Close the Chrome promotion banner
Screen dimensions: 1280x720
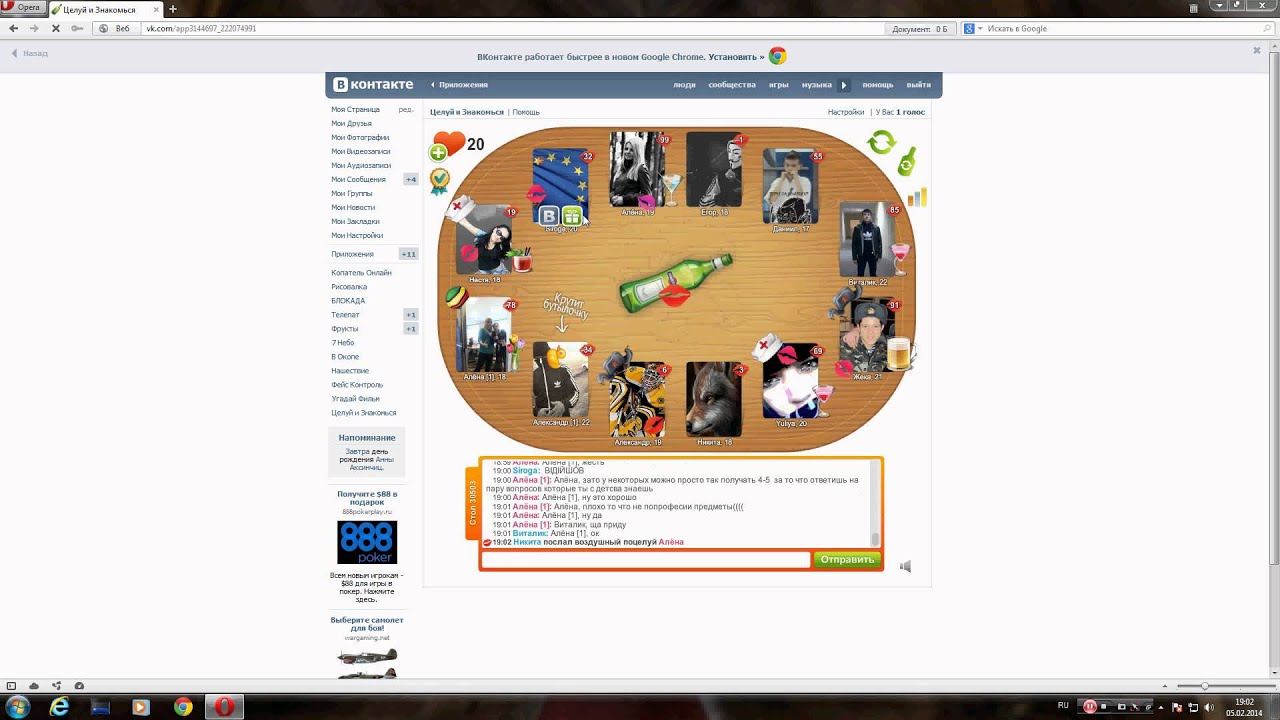(x=1257, y=50)
